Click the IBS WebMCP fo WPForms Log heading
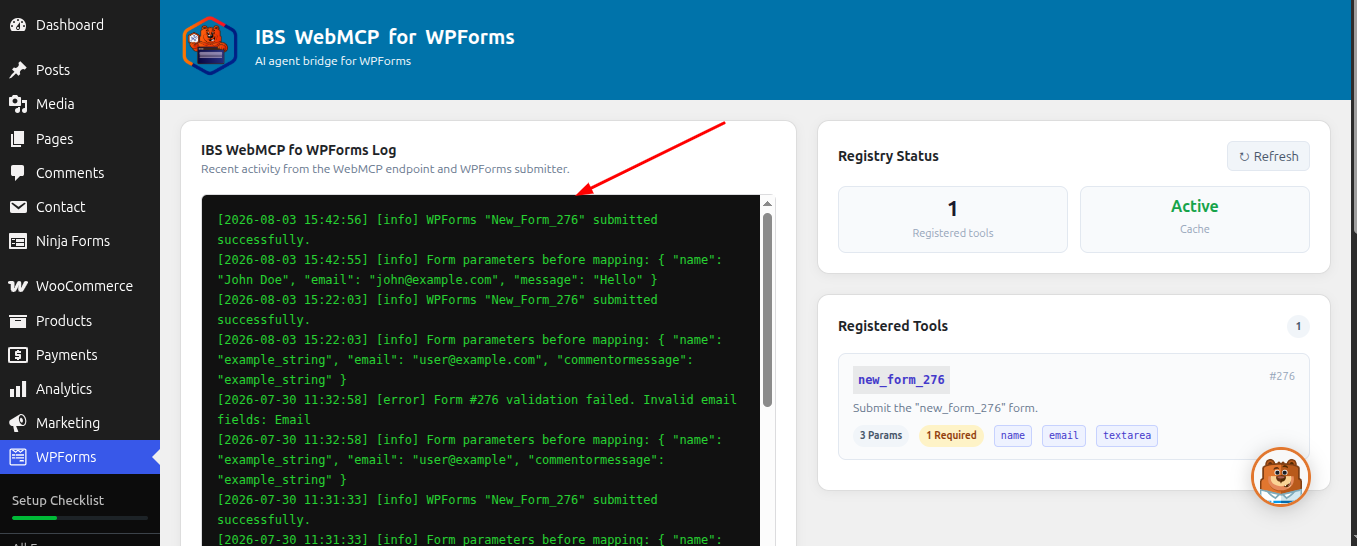Screen dimensions: 1357x546 pyautogui.click(x=299, y=150)
